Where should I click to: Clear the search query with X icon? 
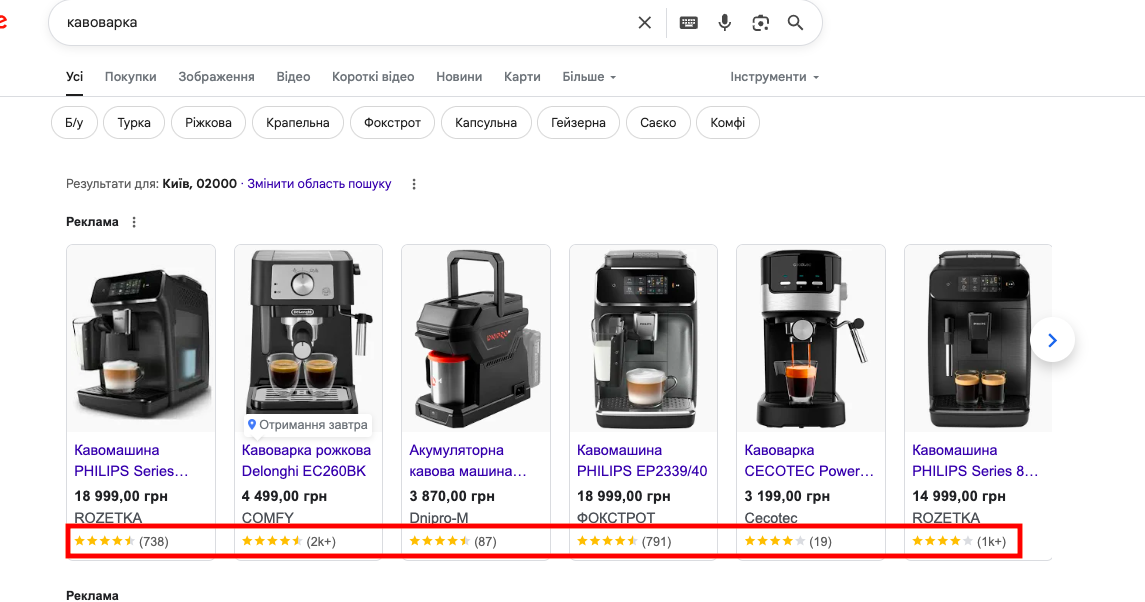click(x=644, y=23)
